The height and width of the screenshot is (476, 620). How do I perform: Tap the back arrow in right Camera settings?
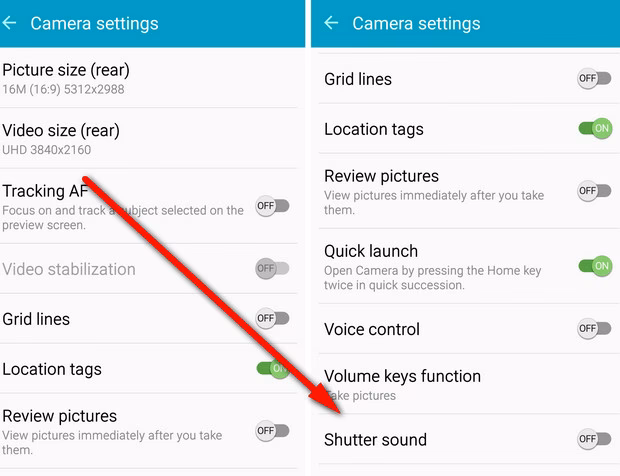coord(331,23)
